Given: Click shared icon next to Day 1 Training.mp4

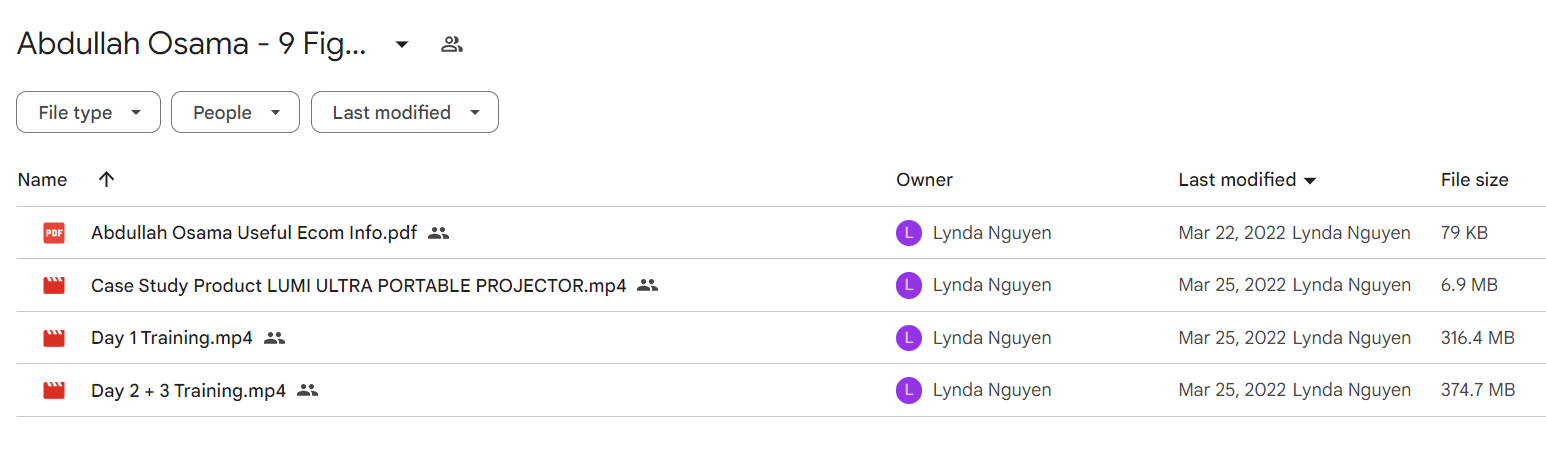Looking at the screenshot, I should click(x=275, y=338).
